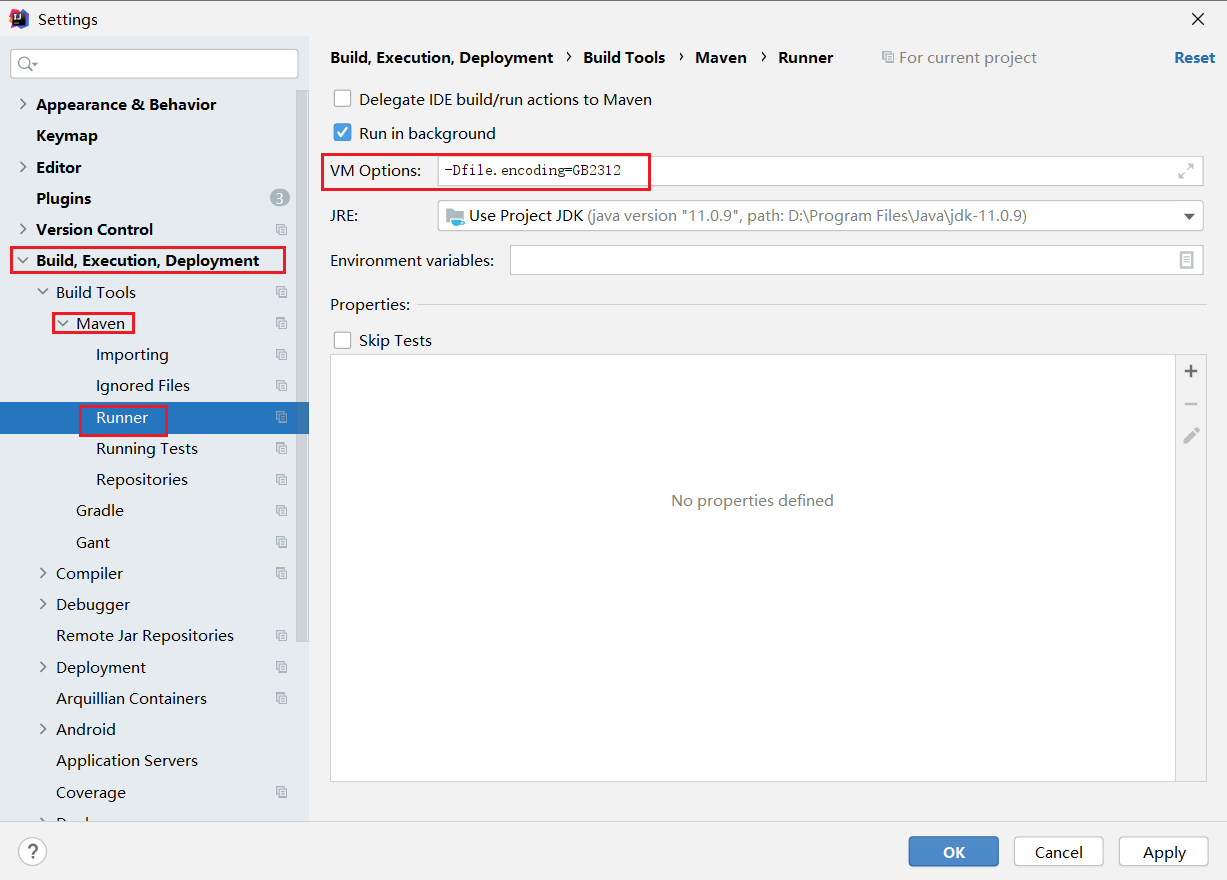
Task: Click the Environment variables input field
Action: click(x=856, y=260)
